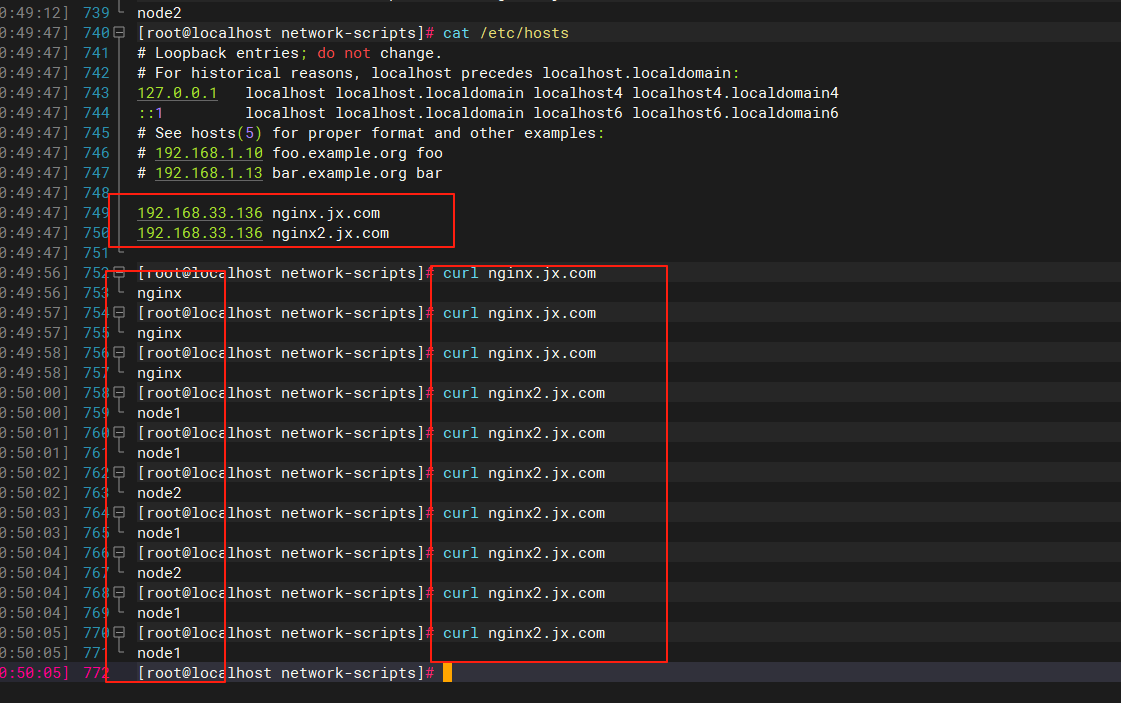
Task: Click the curl nginx2.jx.com command on line 762
Action: [524, 473]
